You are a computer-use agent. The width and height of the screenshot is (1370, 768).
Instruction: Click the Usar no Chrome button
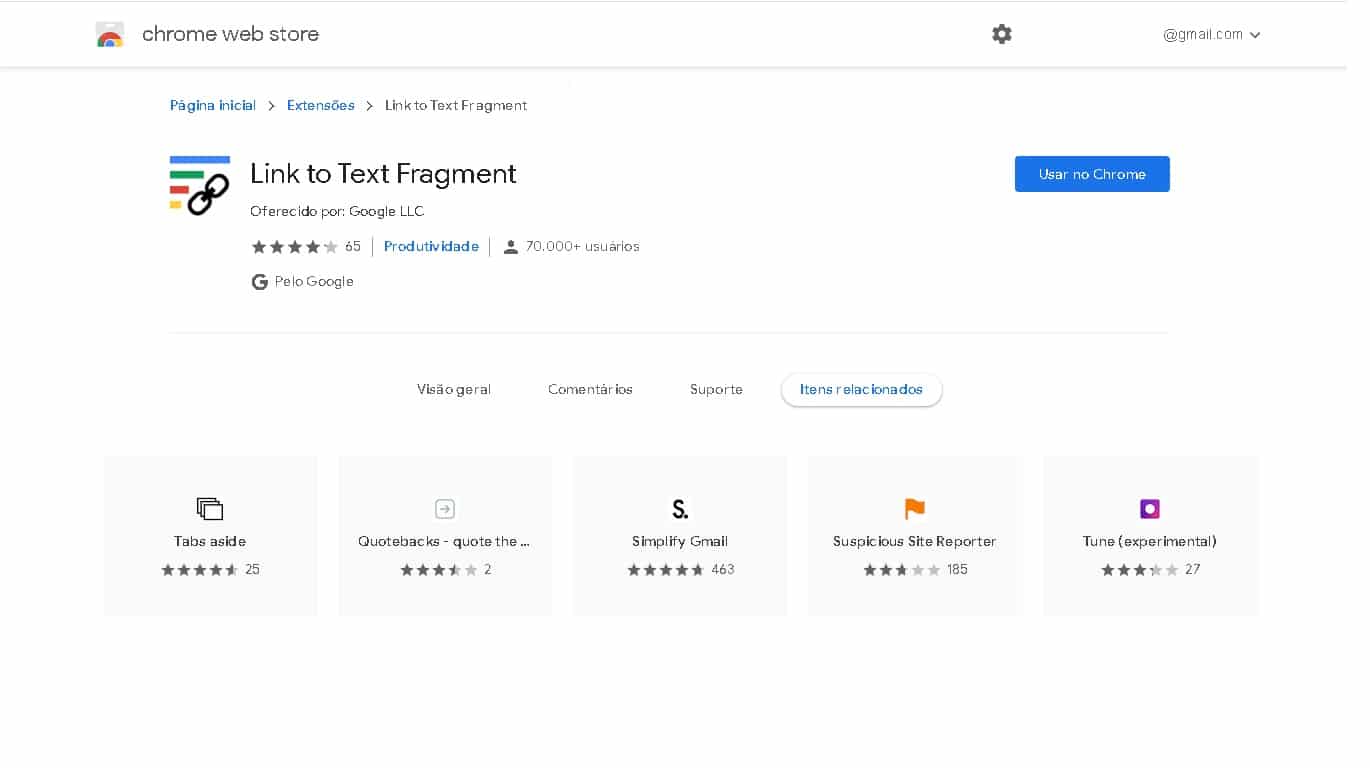[x=1091, y=173]
